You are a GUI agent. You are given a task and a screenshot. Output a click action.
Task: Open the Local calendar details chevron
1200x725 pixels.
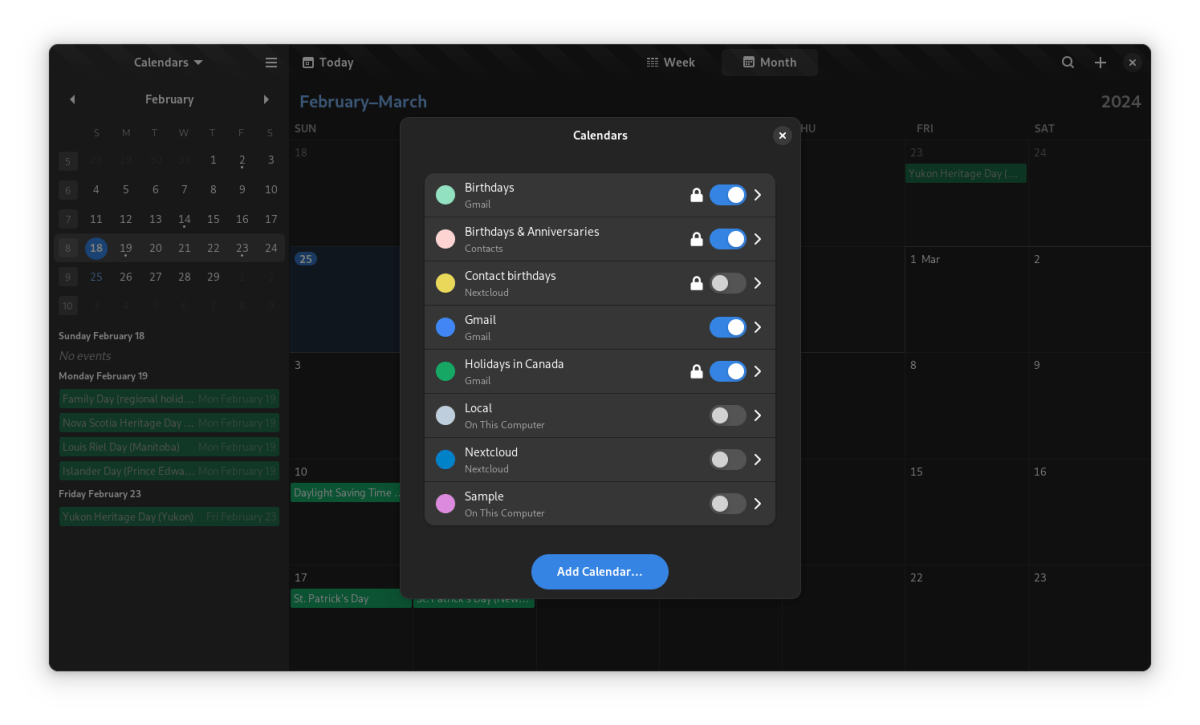758,415
